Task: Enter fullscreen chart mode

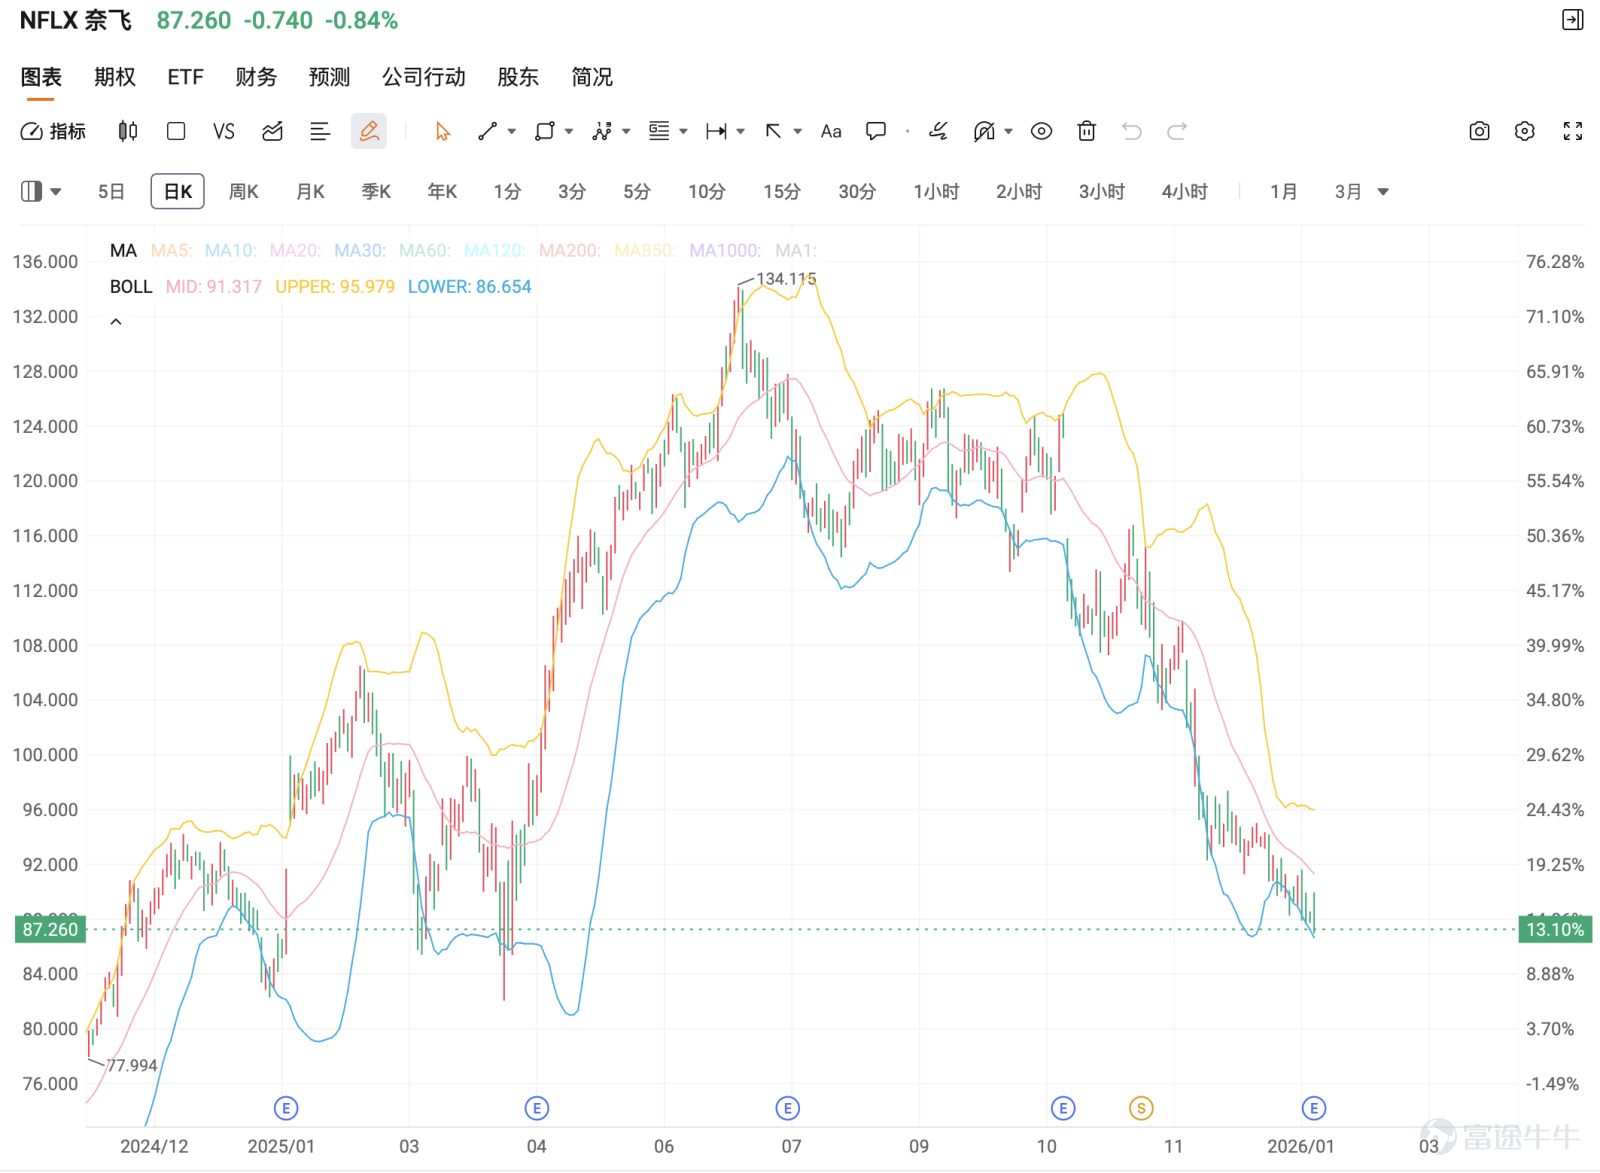Action: (x=1573, y=131)
